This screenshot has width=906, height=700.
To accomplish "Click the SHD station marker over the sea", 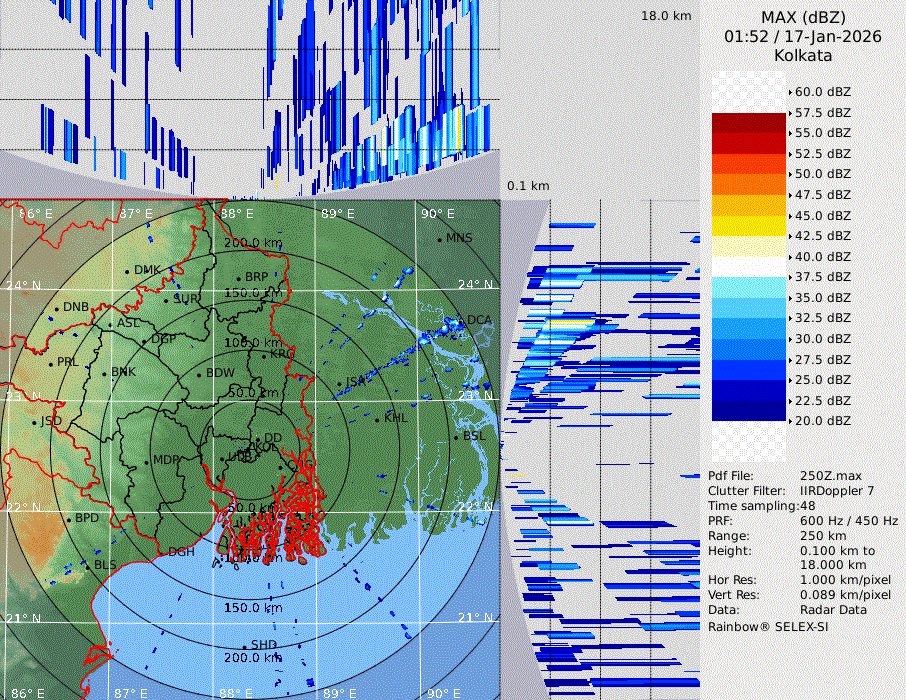I will 244,645.
